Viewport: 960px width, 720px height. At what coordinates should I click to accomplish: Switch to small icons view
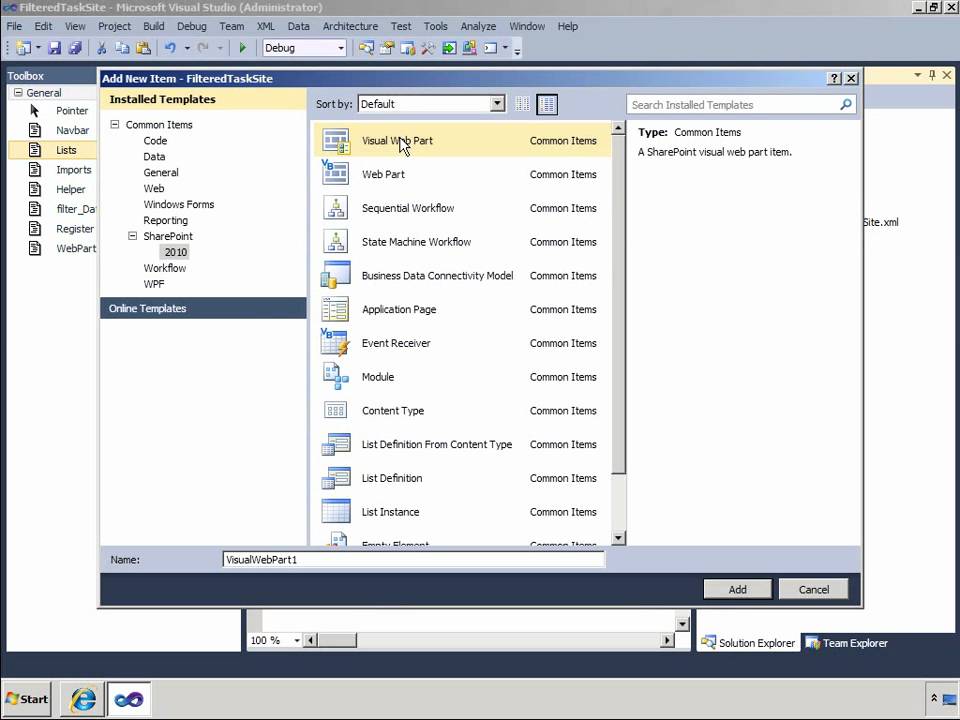point(522,104)
